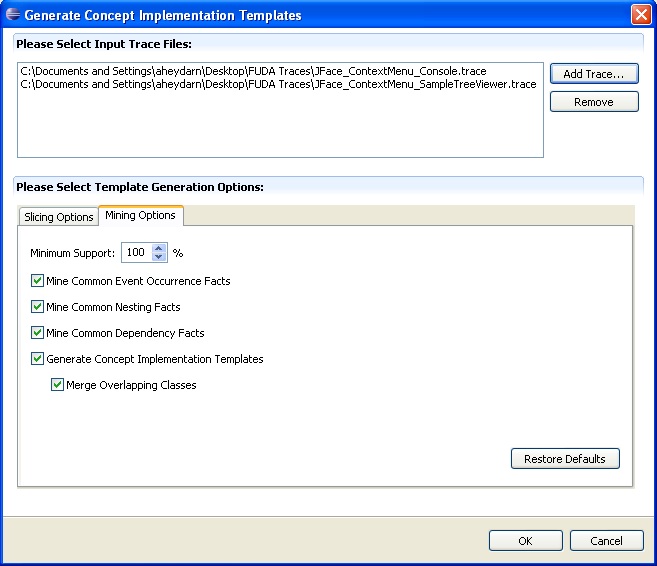Open the Mining Options tab
Image resolution: width=657 pixels, height=566 pixels.
point(140,216)
